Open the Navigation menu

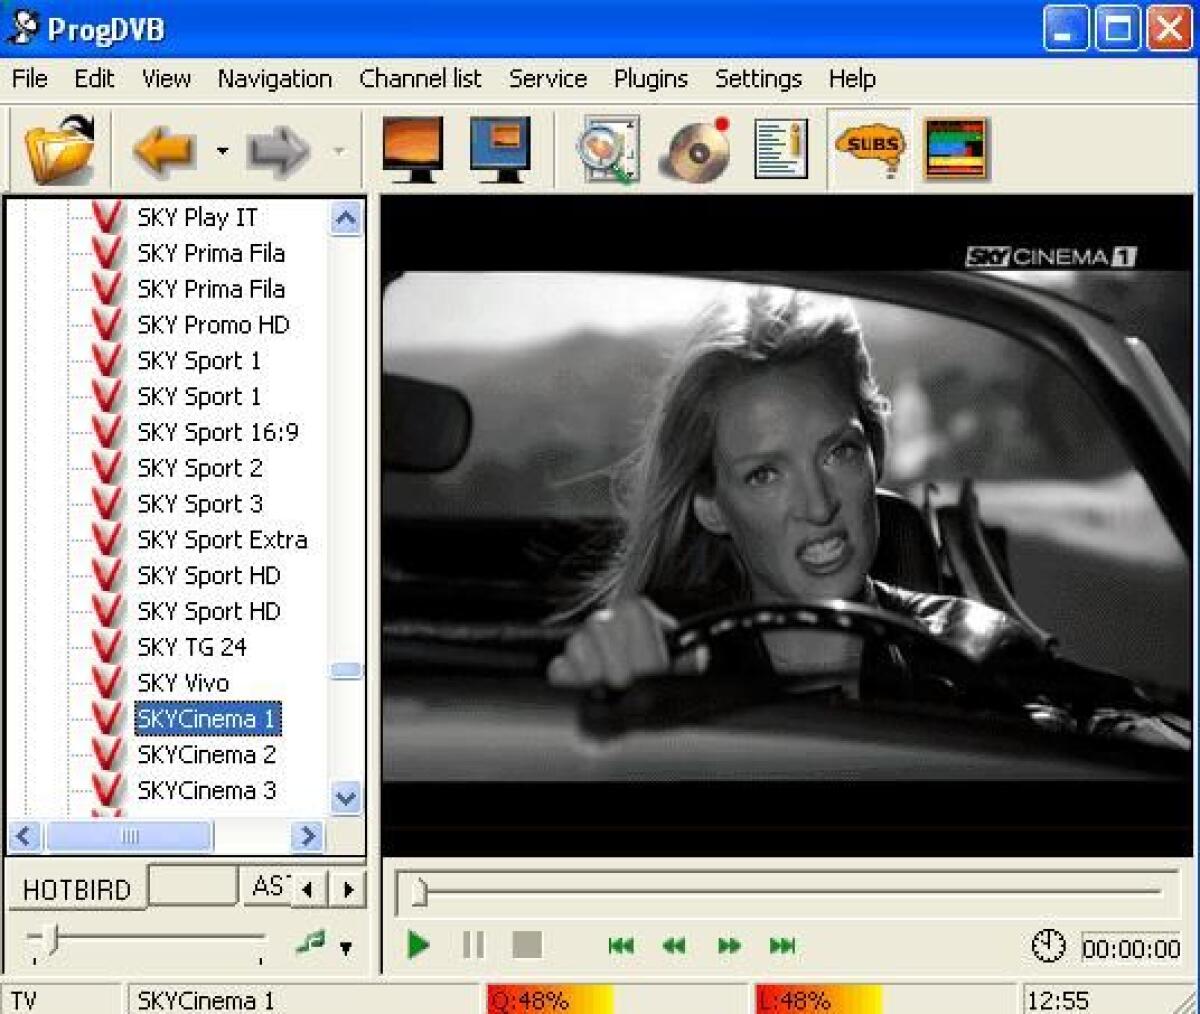(274, 78)
